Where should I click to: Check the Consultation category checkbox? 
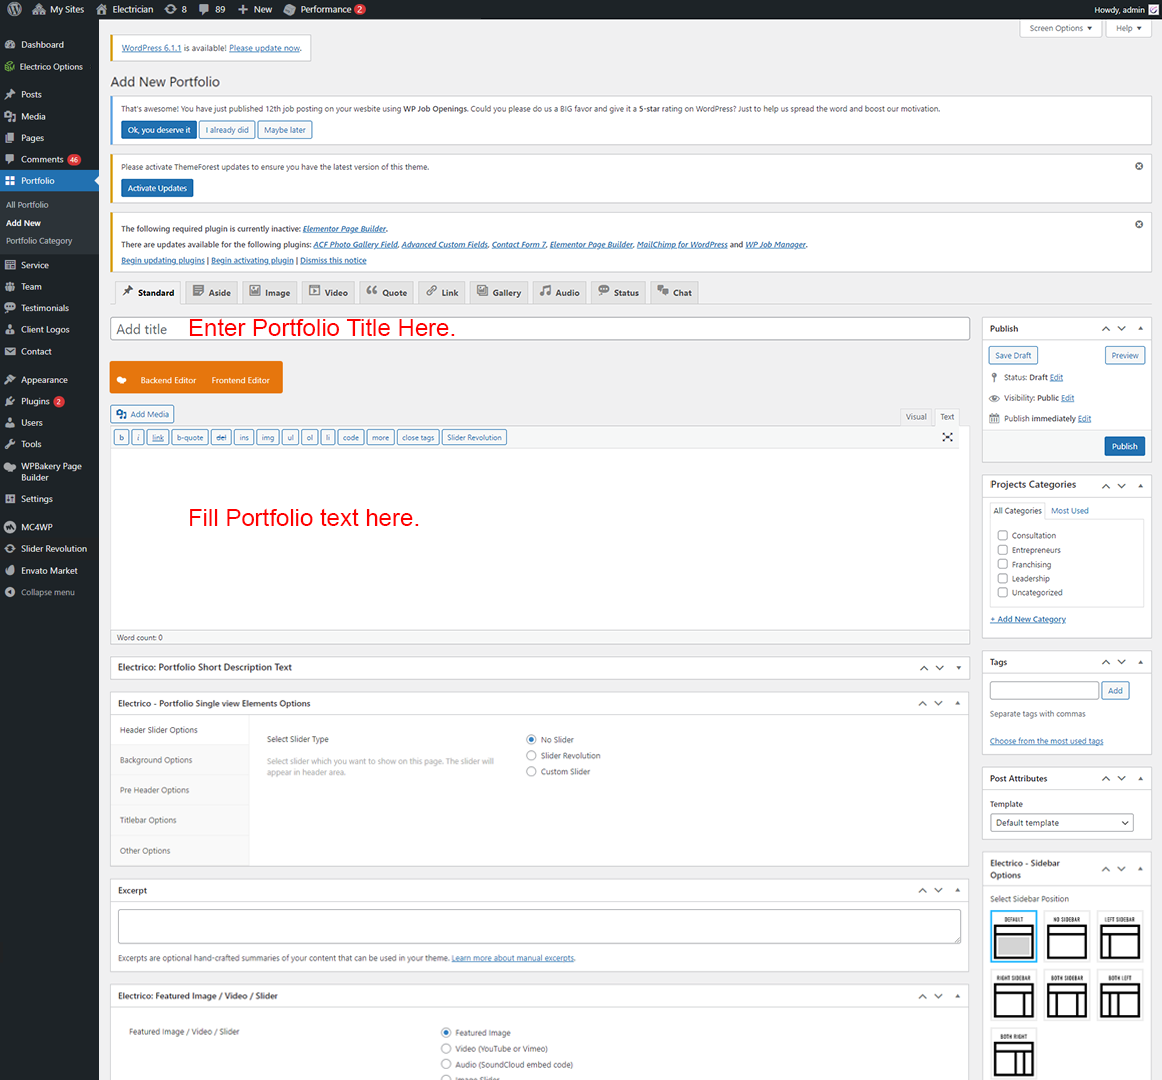pos(1002,536)
